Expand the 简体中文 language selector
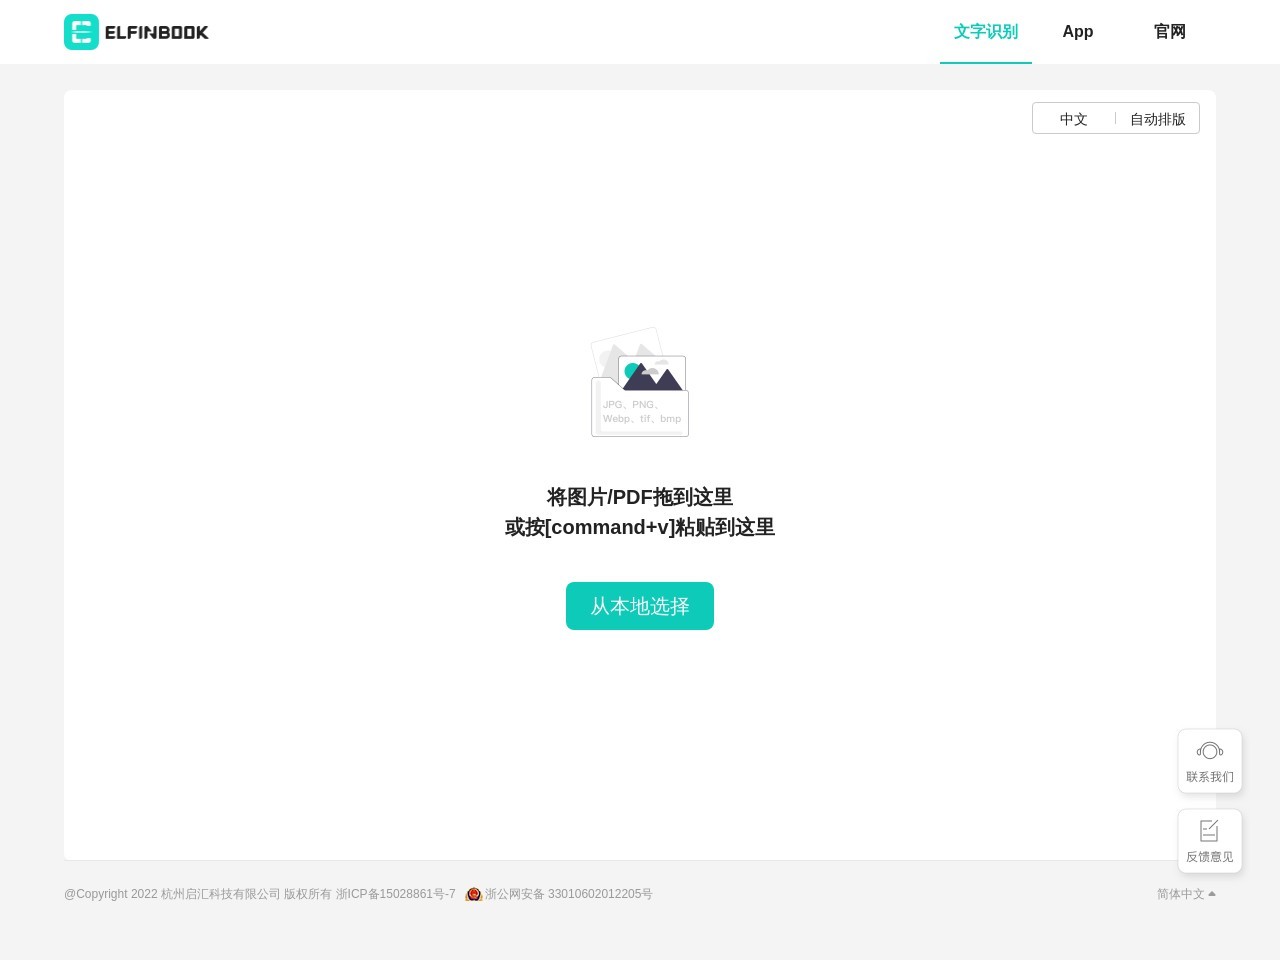The image size is (1280, 960). tap(1181, 894)
